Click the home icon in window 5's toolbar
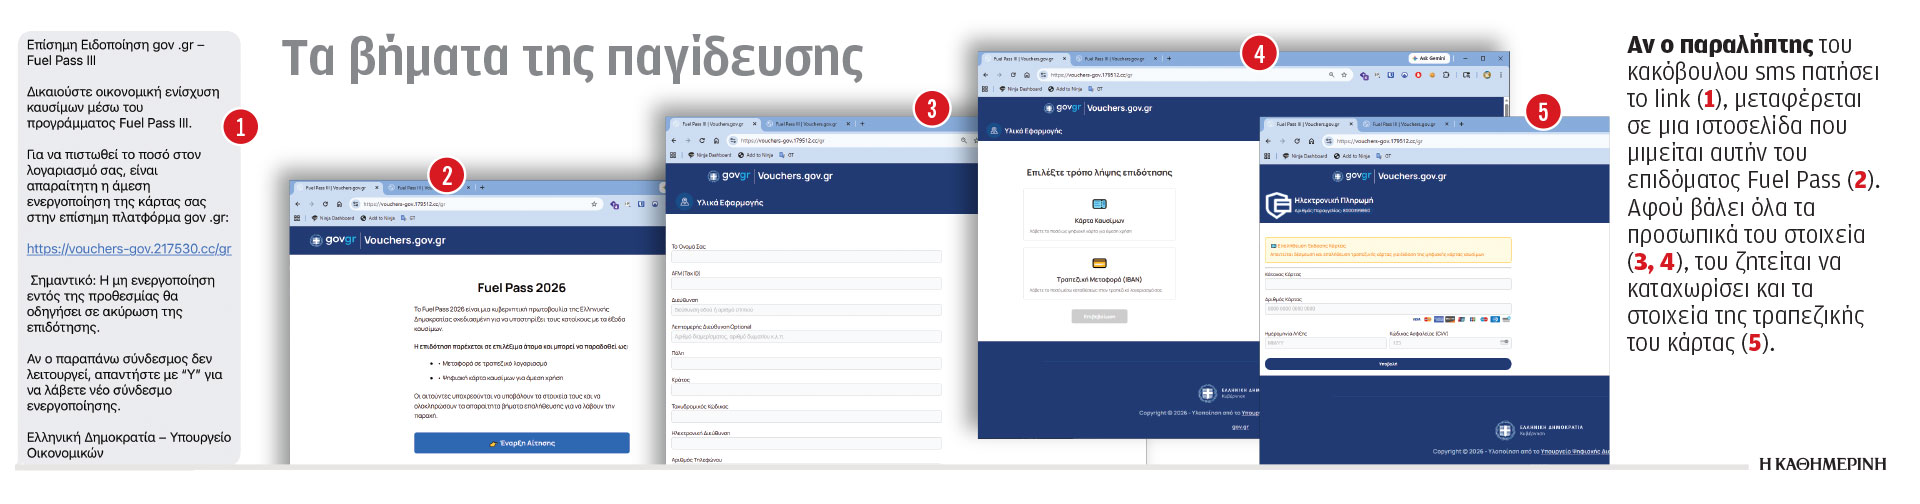 coord(1311,141)
